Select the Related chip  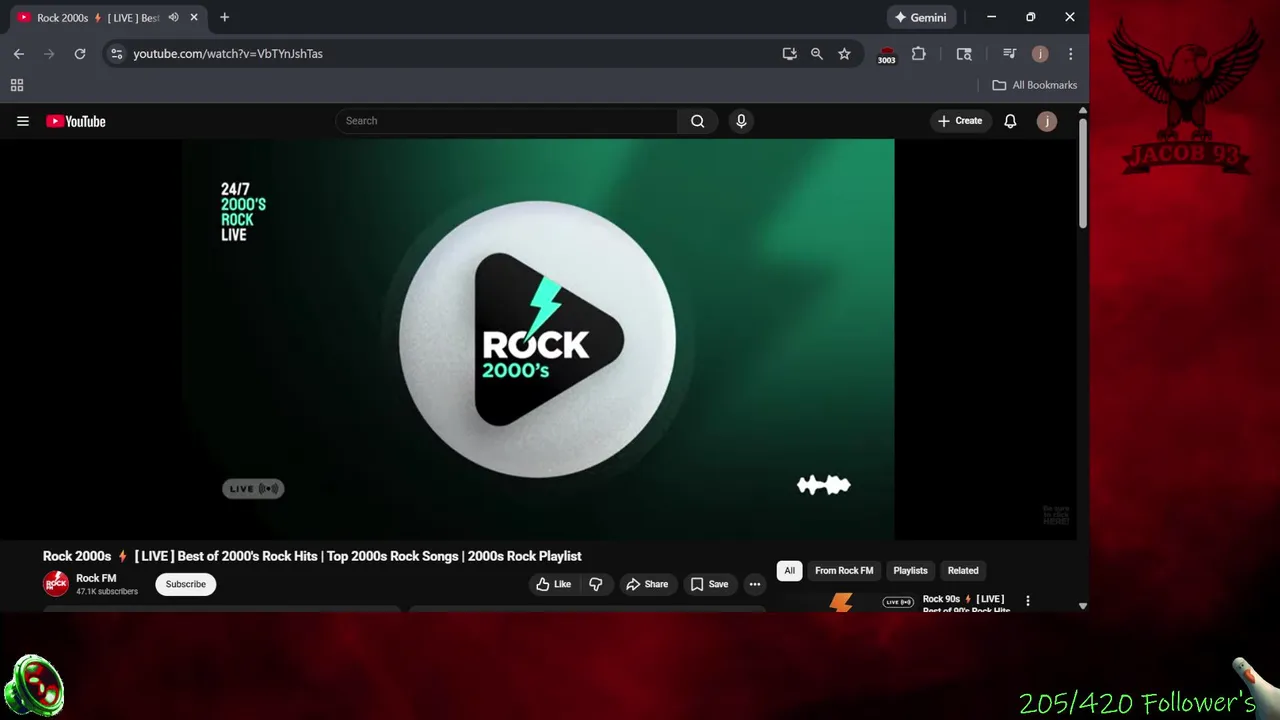pos(963,570)
